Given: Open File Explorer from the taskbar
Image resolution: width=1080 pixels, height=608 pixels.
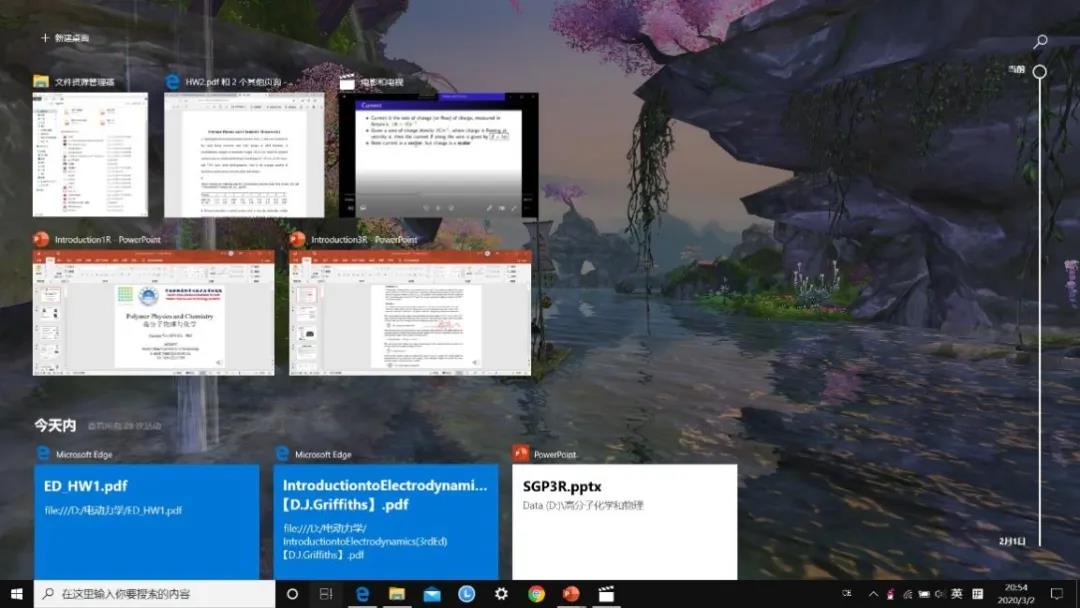Looking at the screenshot, I should point(397,594).
